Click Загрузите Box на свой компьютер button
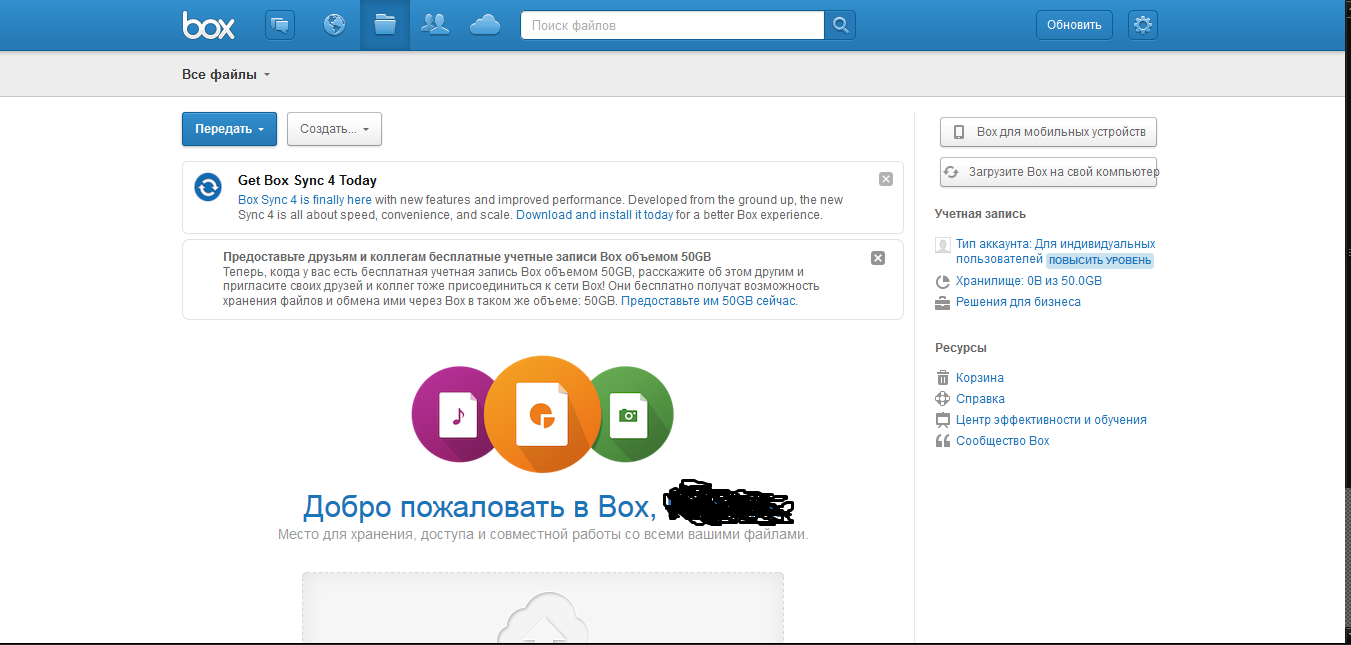Image resolution: width=1351 pixels, height=645 pixels. point(1048,172)
